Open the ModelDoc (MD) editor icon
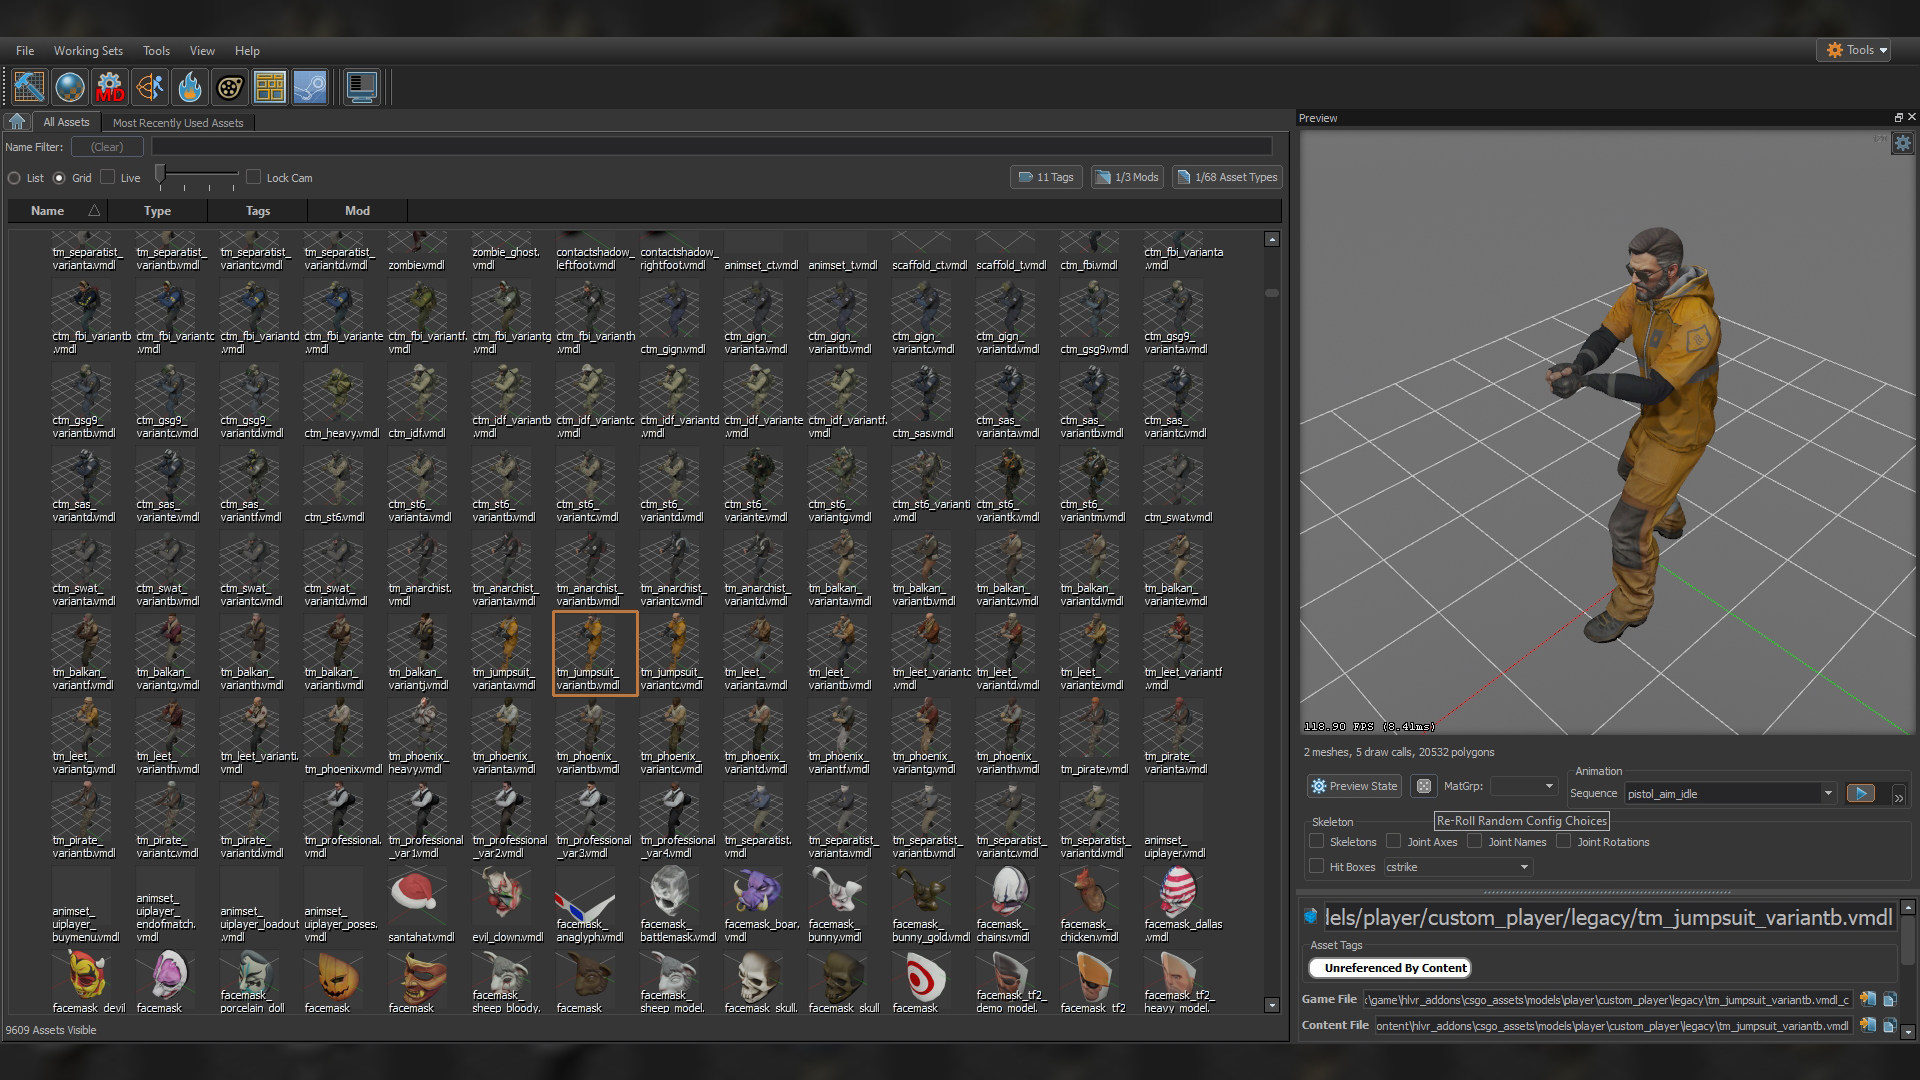This screenshot has height=1080, width=1920. (x=110, y=88)
